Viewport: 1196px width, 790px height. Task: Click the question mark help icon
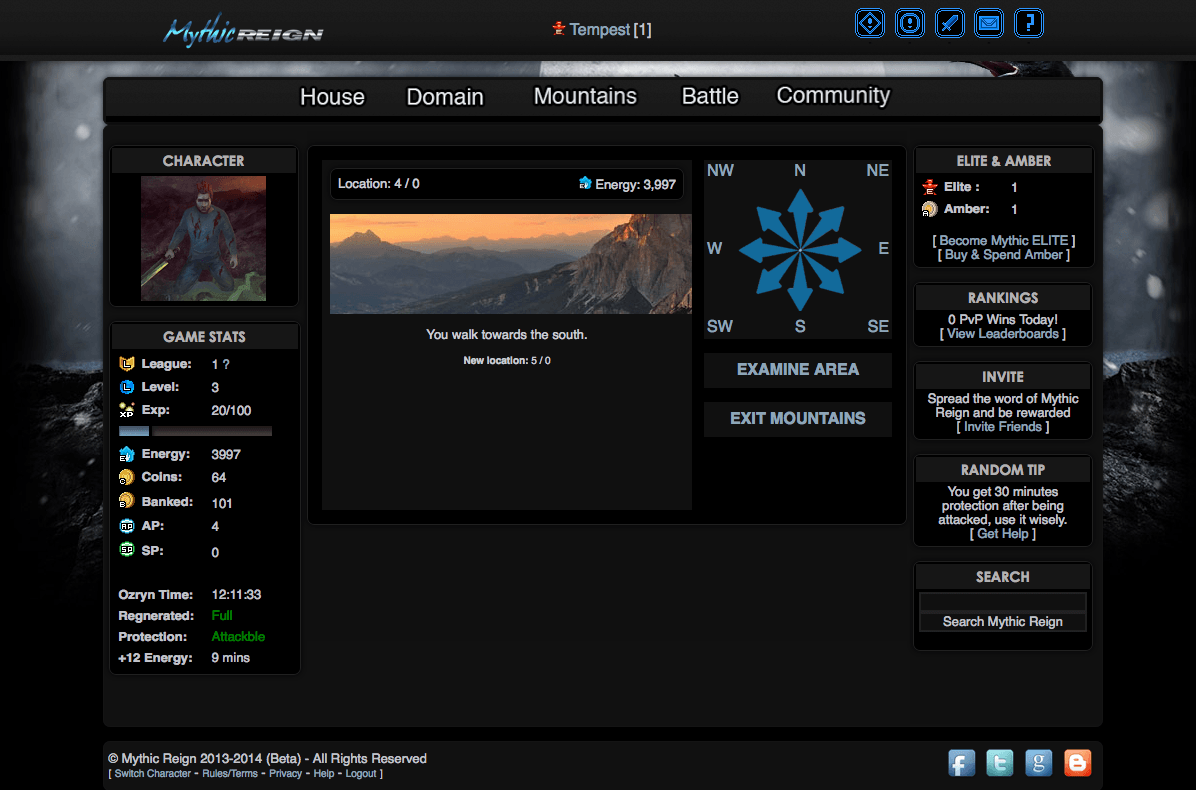1029,23
